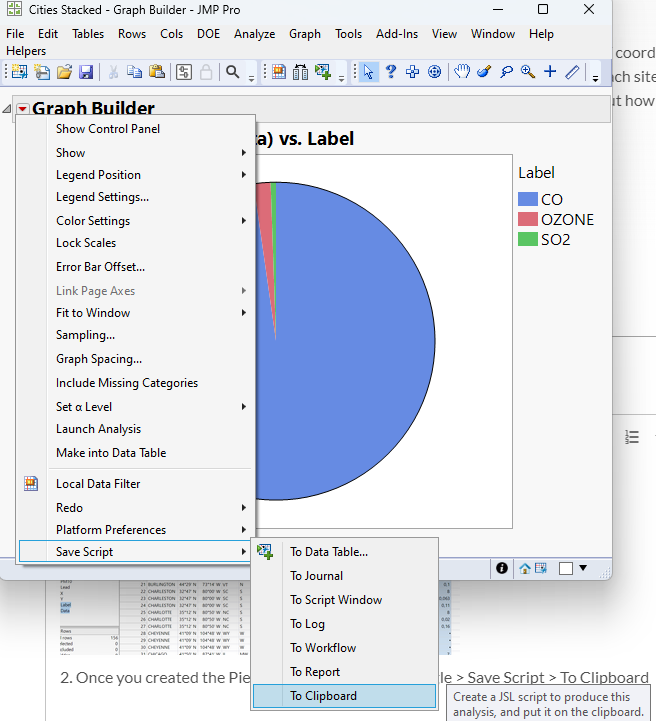
Task: Select the Brush tool
Action: pos(484,72)
